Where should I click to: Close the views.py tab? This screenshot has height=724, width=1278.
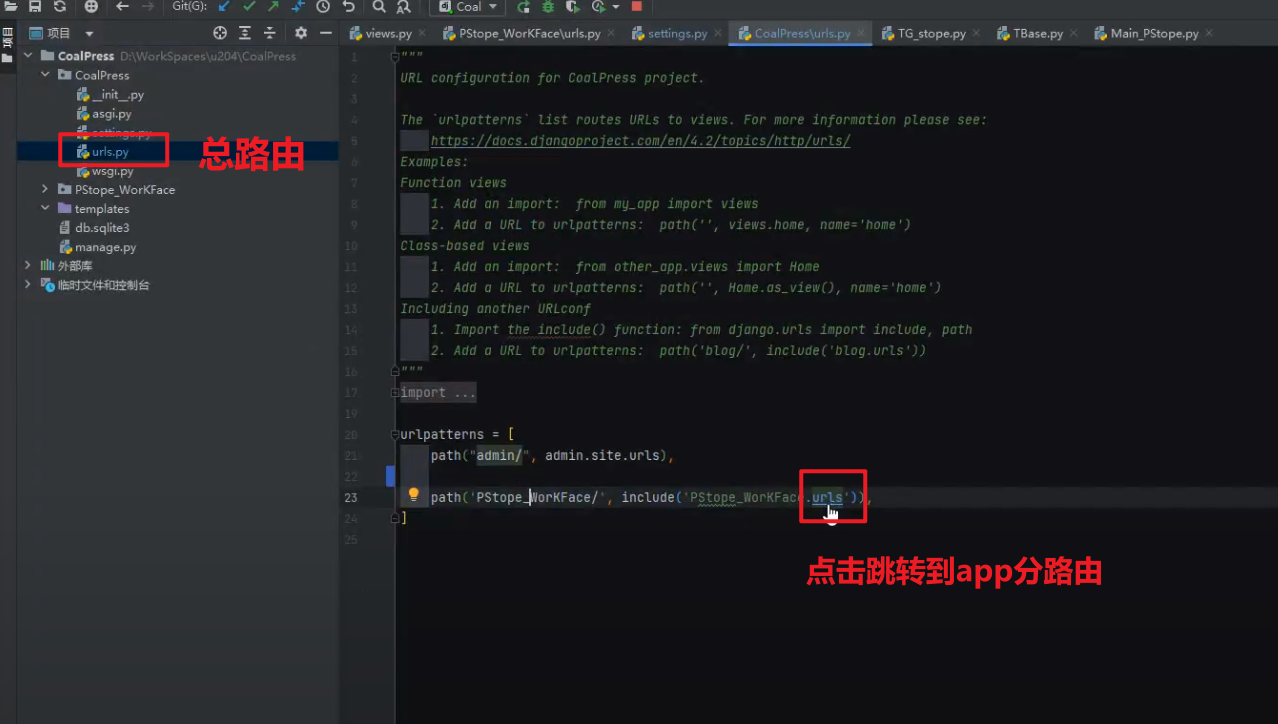click(x=420, y=33)
